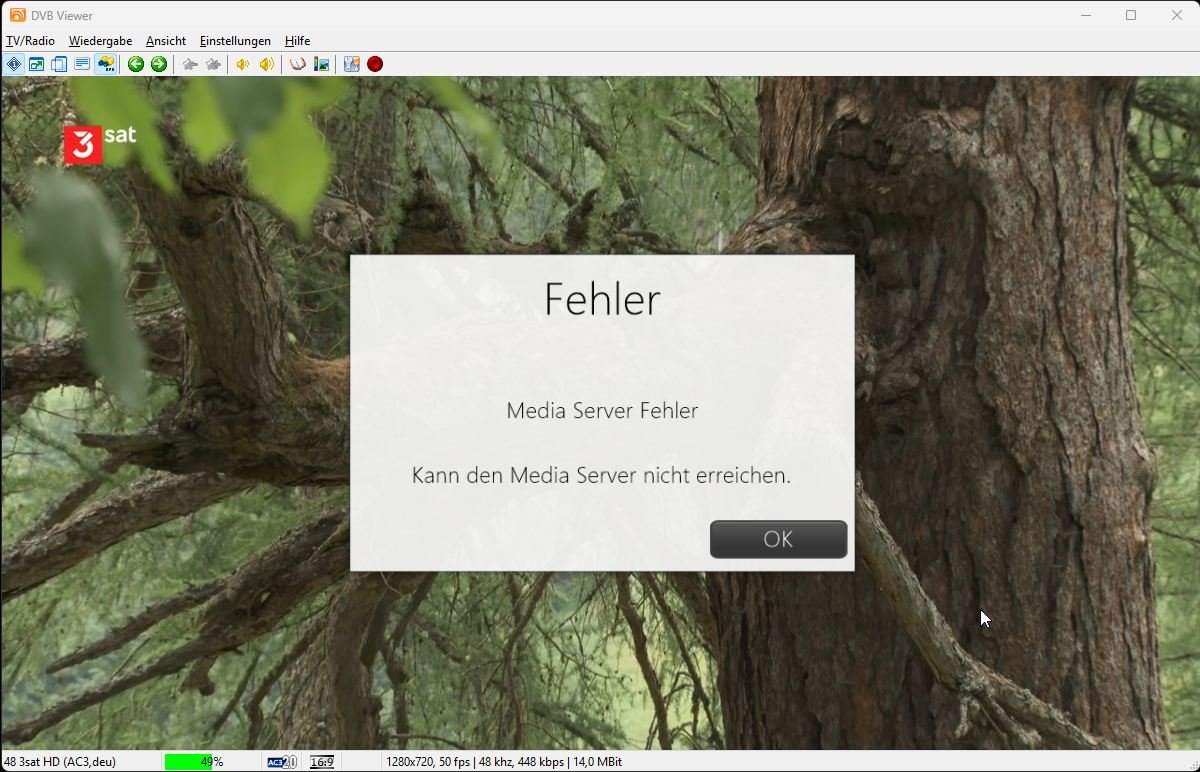The height and width of the screenshot is (772, 1200).
Task: Open the program guide book icon
Action: tap(298, 64)
